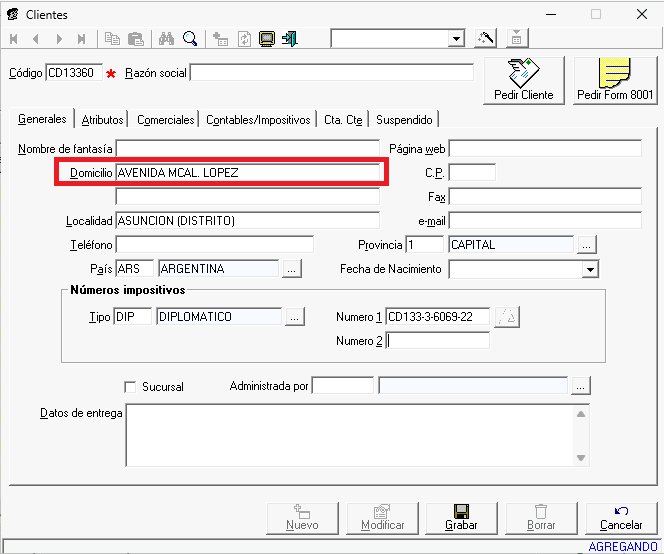The image size is (664, 554).
Task: Switch to the Atributos tab
Action: coord(103,120)
